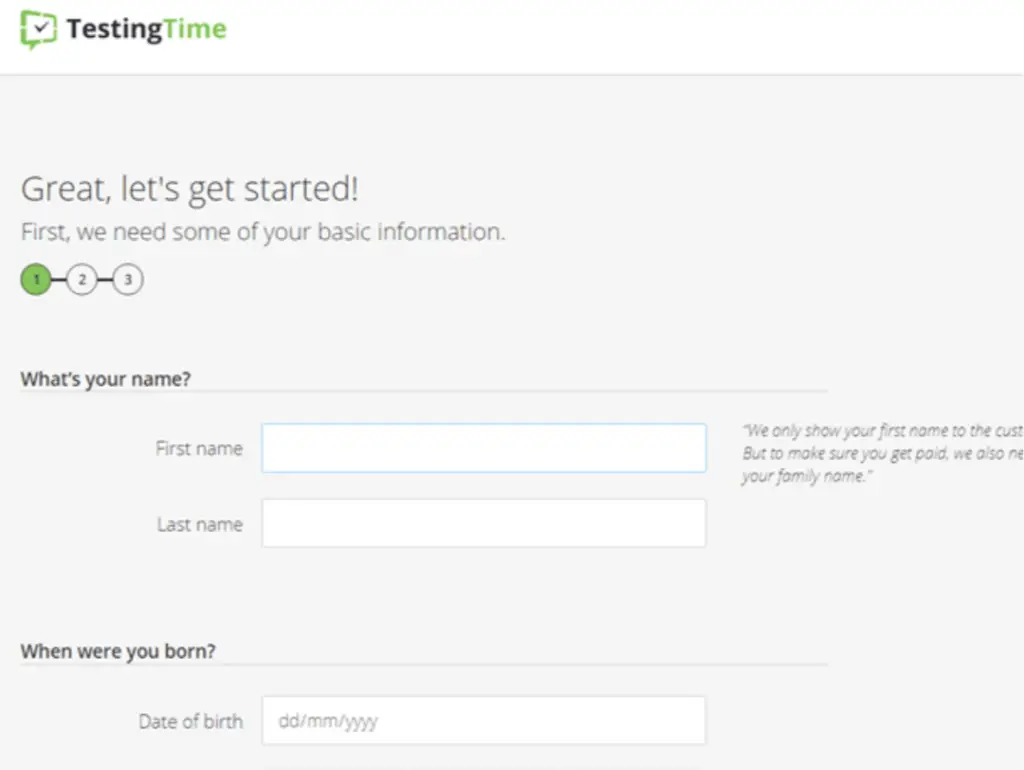Click the Date of birth dd/mm/yyyy field
Screen dimensions: 1024x770
click(x=484, y=720)
